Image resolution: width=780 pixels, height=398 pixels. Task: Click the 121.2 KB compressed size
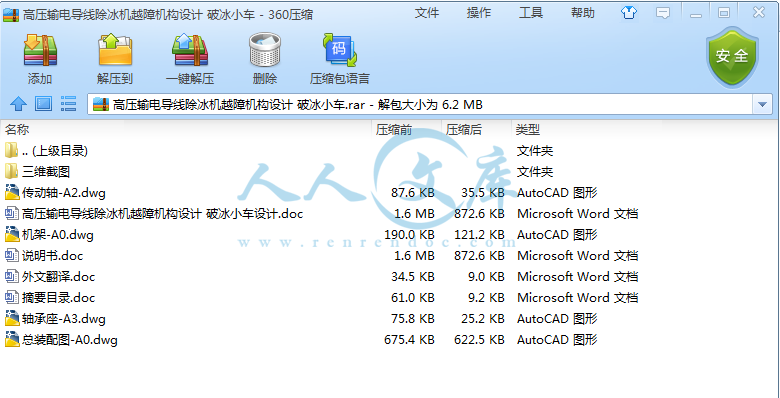(480, 235)
